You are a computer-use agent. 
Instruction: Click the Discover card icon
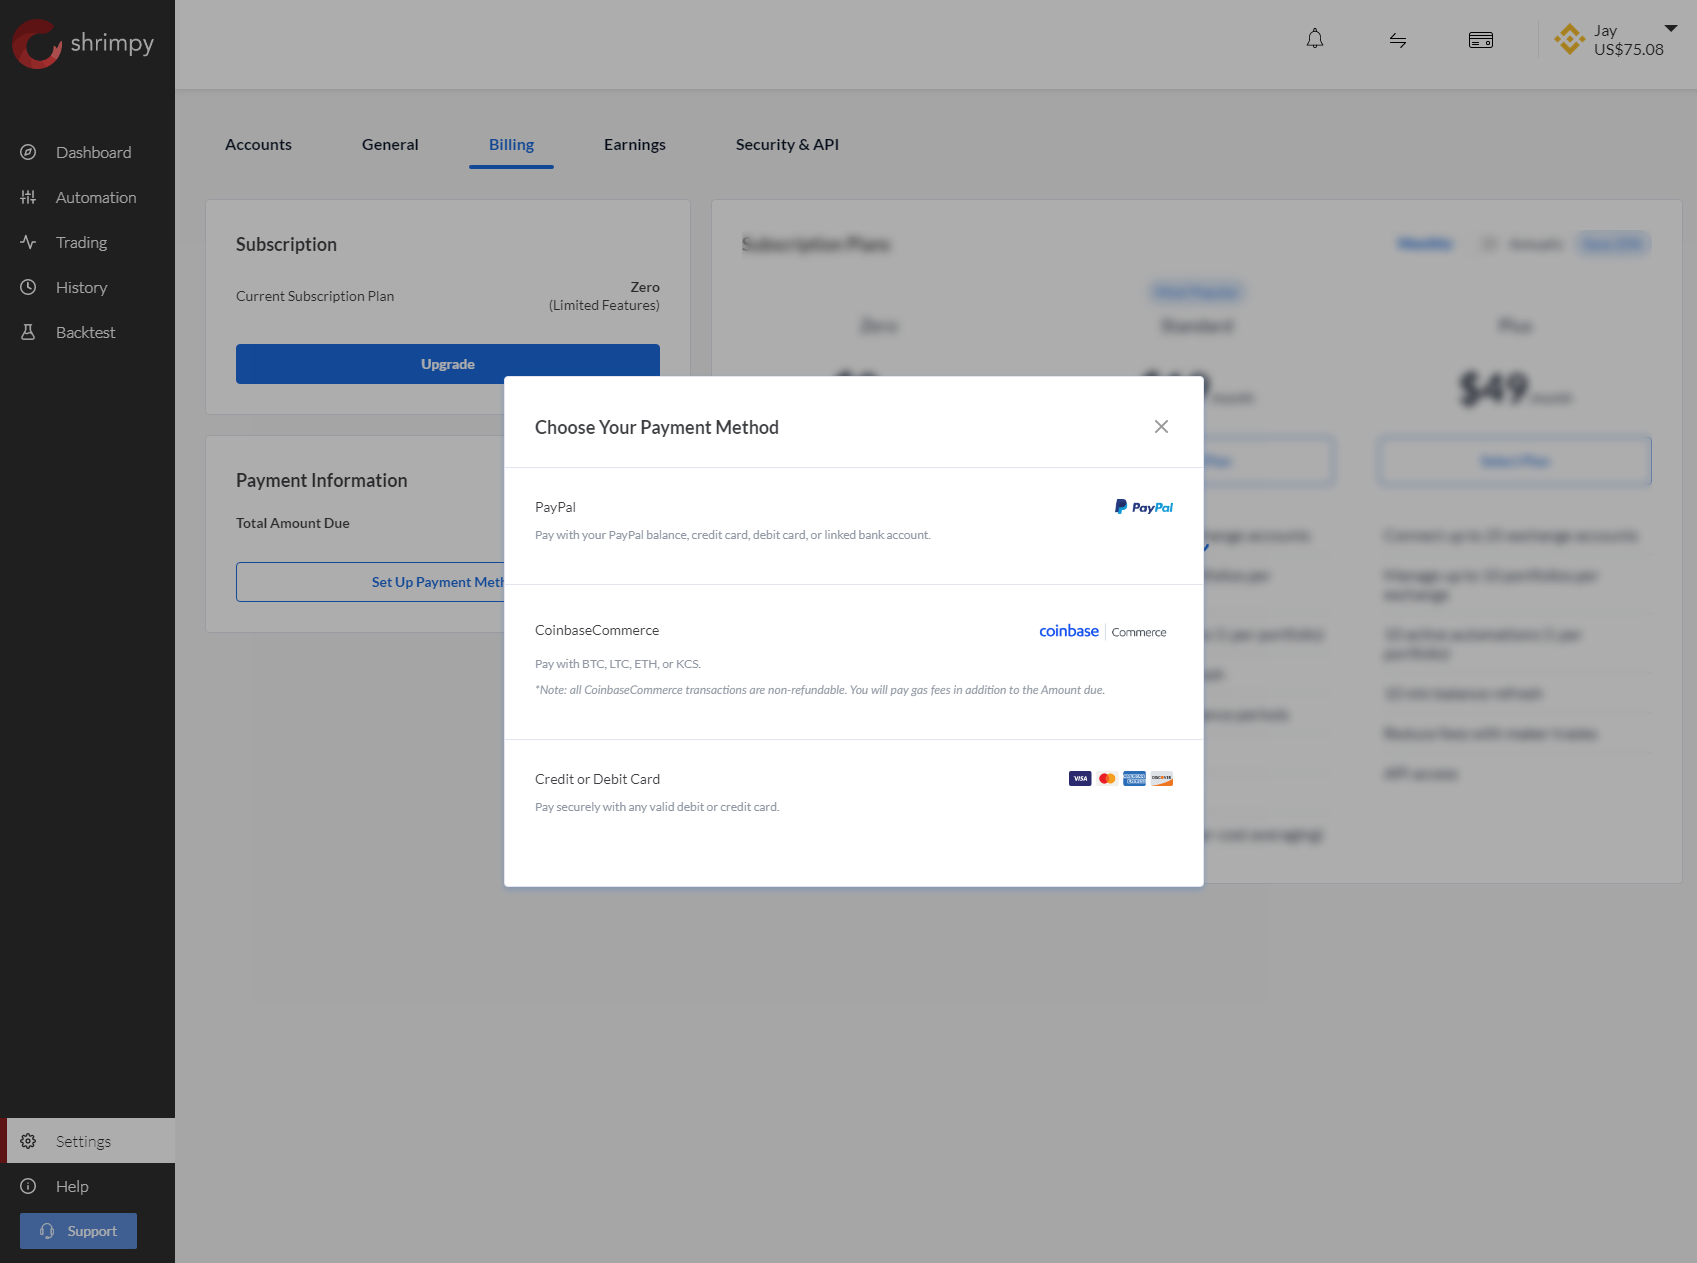pos(1162,778)
